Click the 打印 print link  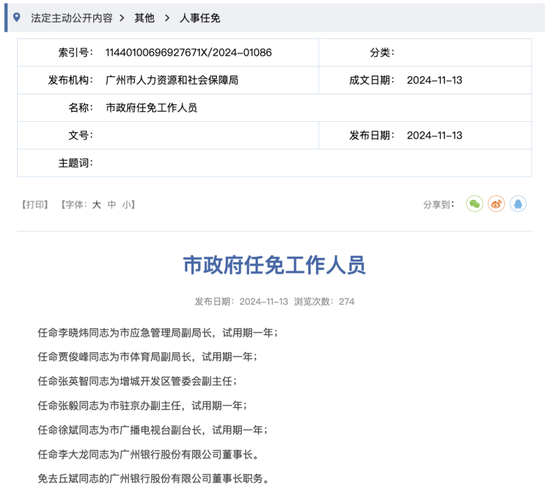[35, 205]
